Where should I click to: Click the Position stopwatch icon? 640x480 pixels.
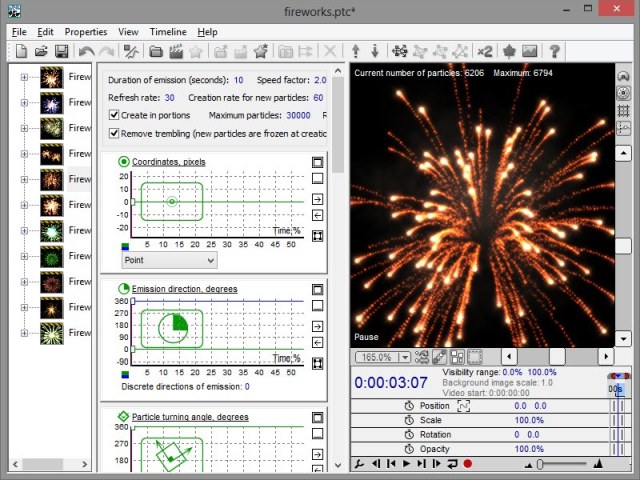408,406
